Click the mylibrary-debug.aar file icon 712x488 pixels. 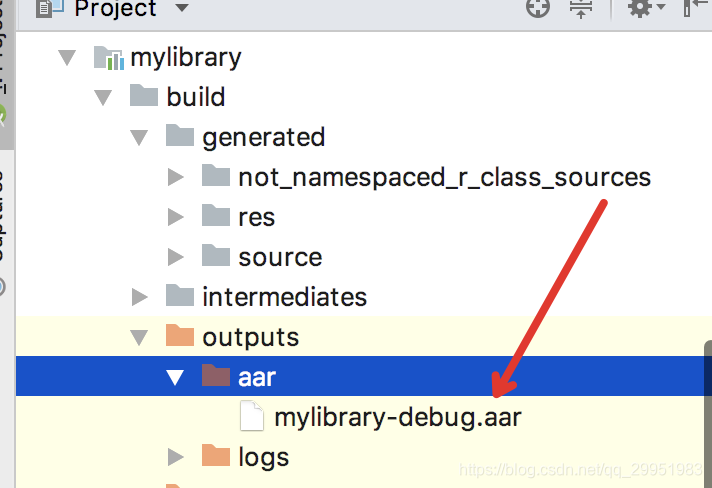(x=252, y=415)
